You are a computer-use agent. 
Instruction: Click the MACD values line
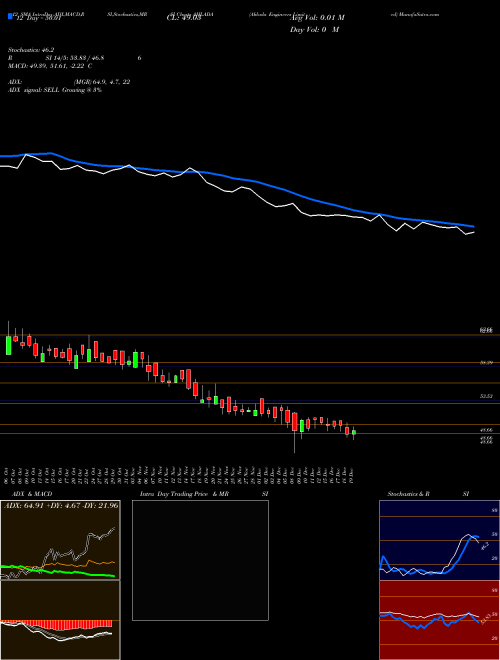pyautogui.click(x=50, y=66)
